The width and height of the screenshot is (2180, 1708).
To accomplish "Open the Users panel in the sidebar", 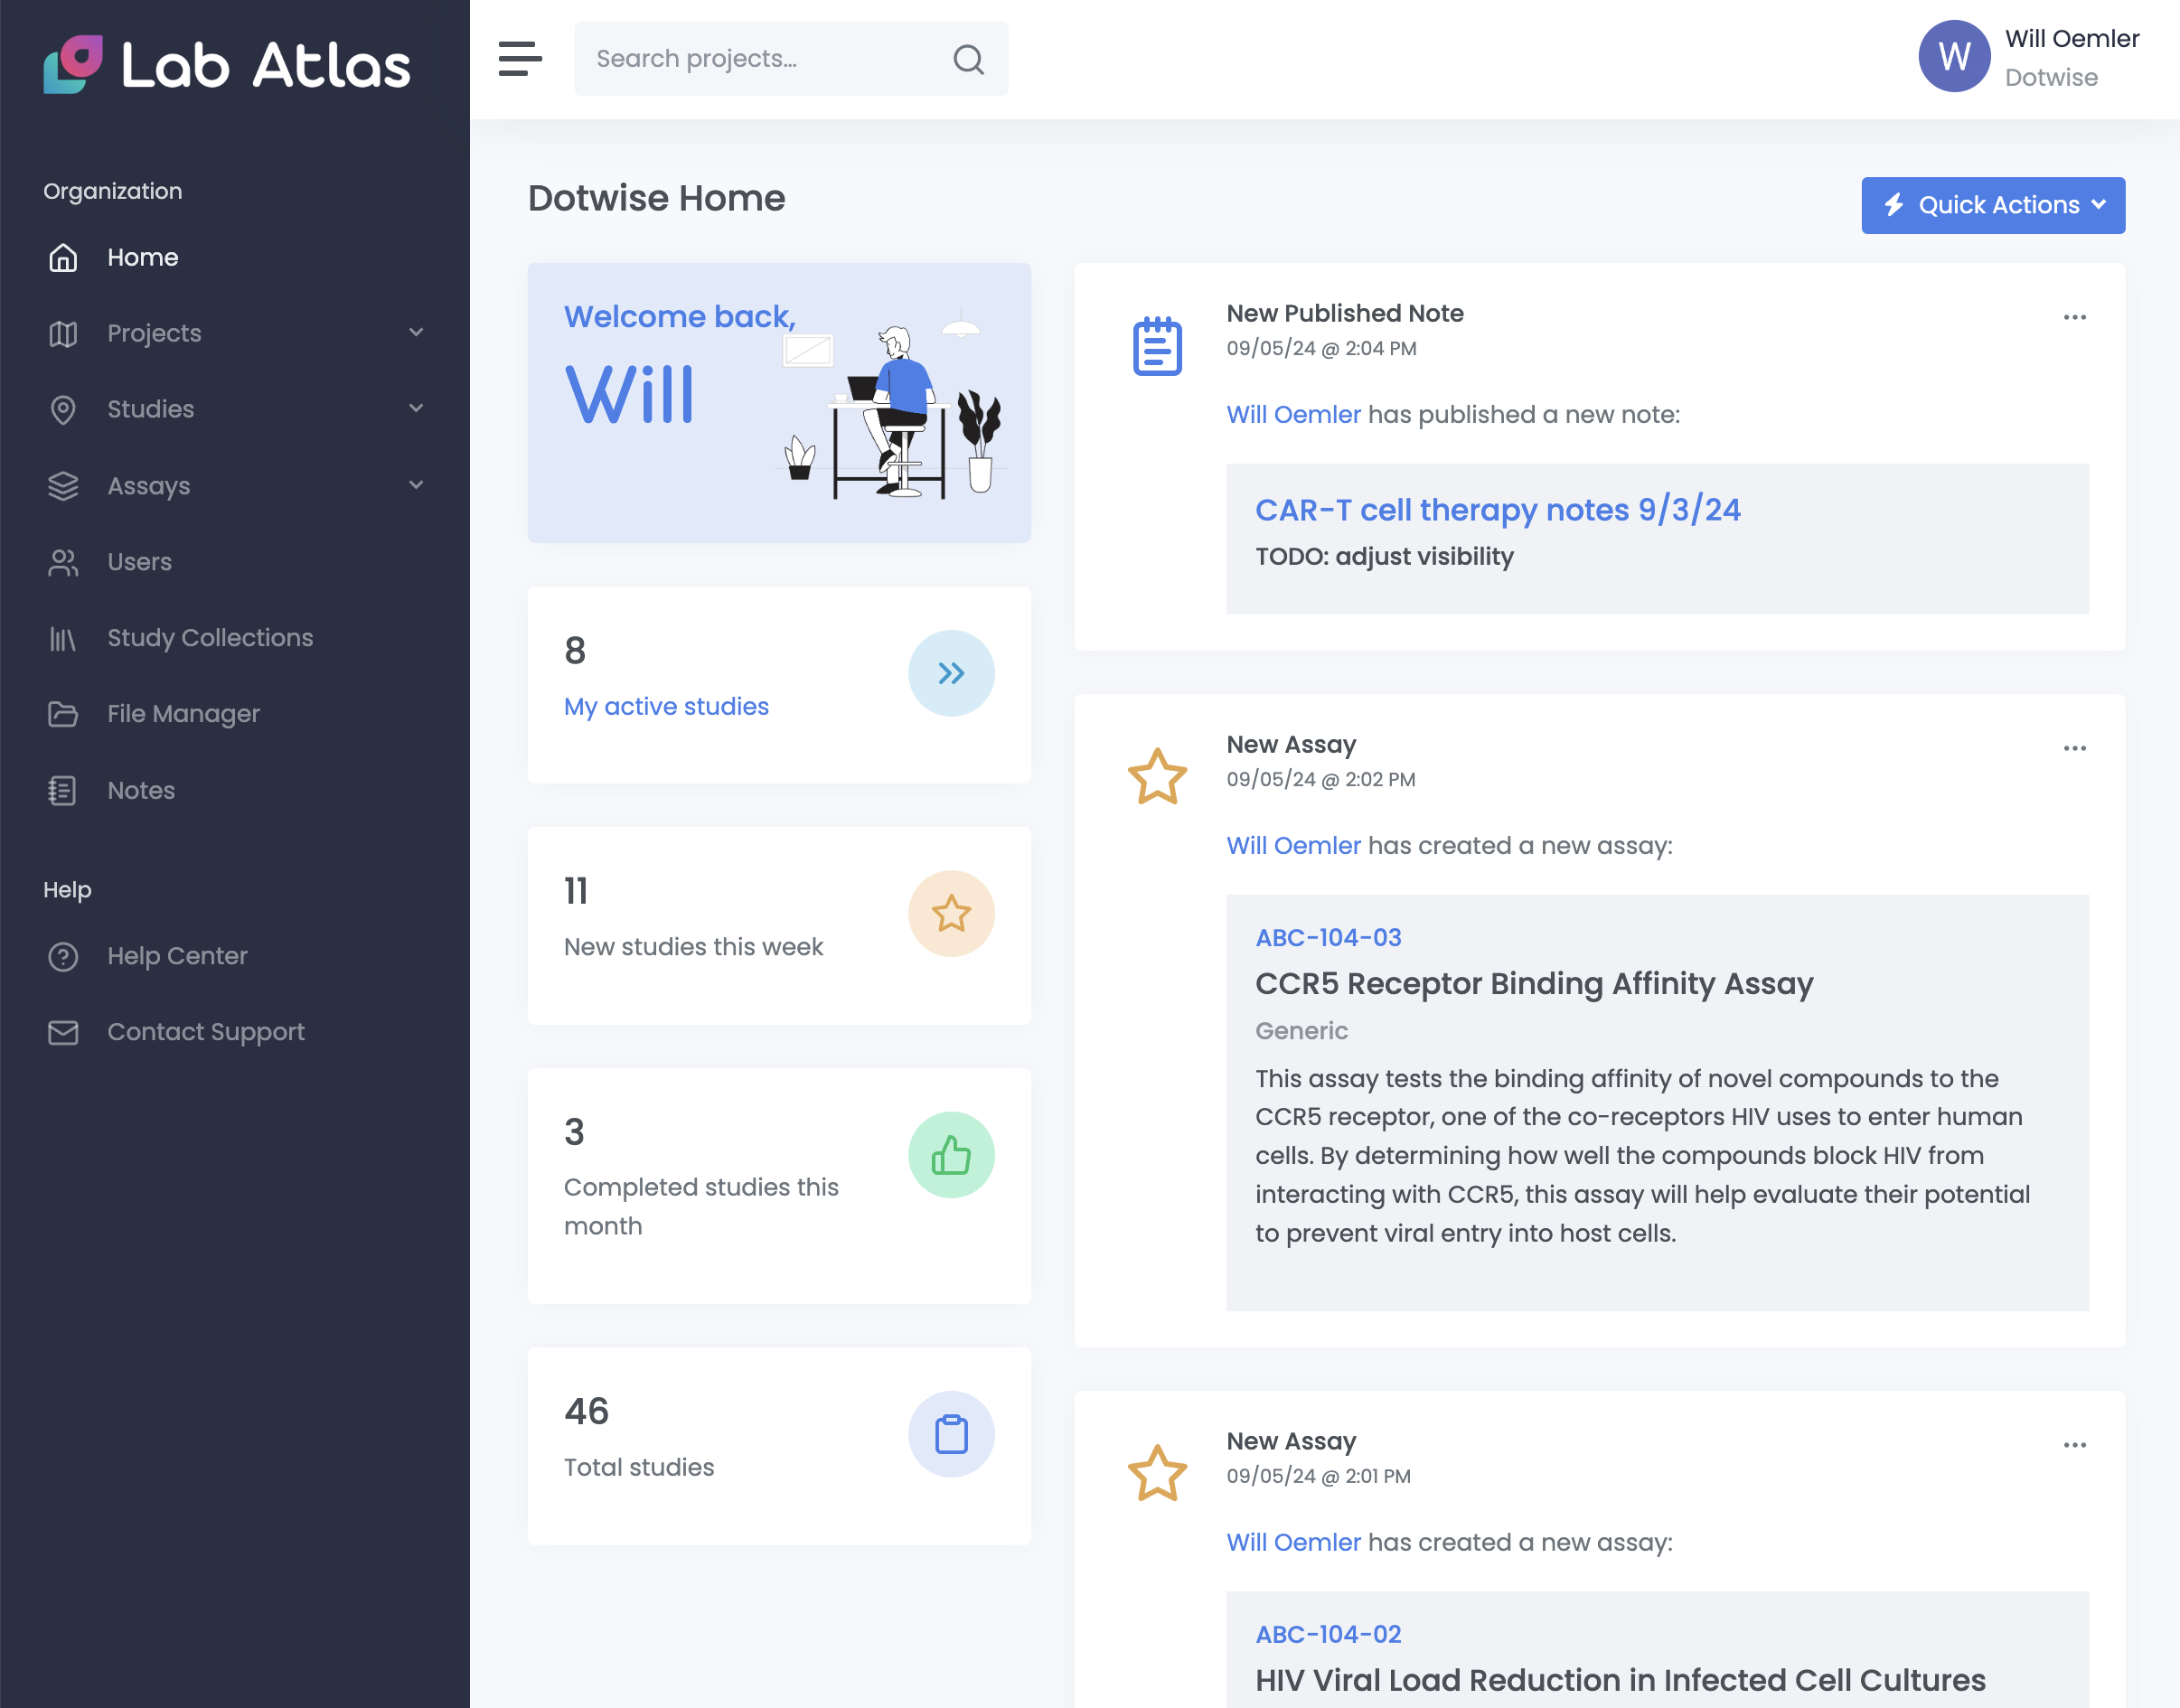I will (x=138, y=562).
